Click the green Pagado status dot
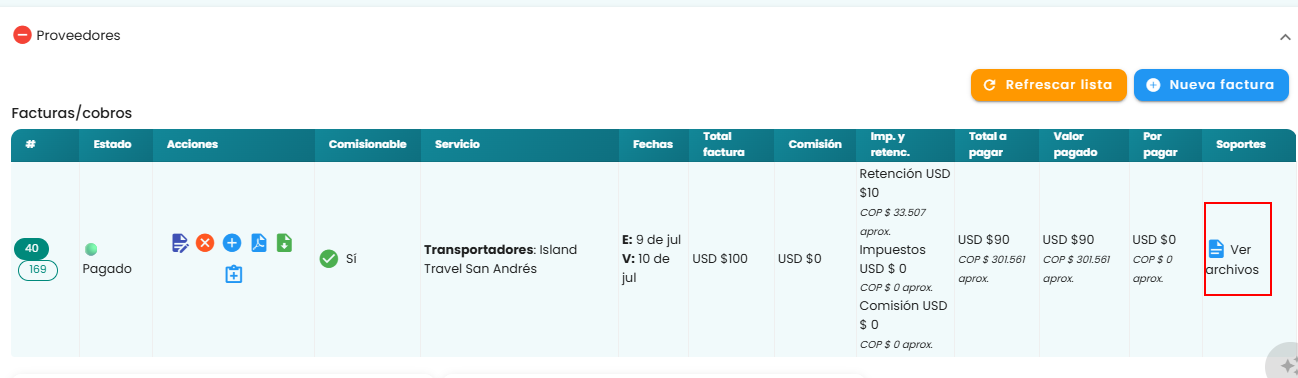Viewport: 1298px width, 378px height. click(x=92, y=249)
